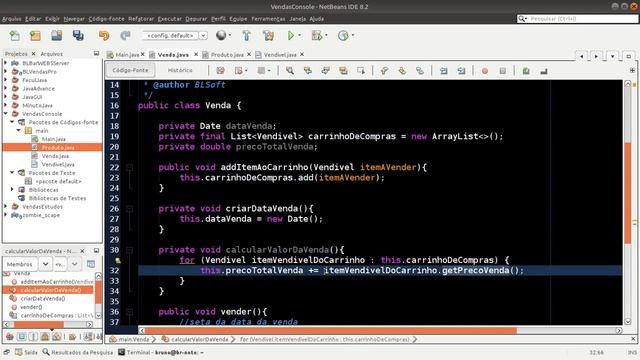Switch to the Main.java tab
640x360 pixels.
pyautogui.click(x=127, y=55)
